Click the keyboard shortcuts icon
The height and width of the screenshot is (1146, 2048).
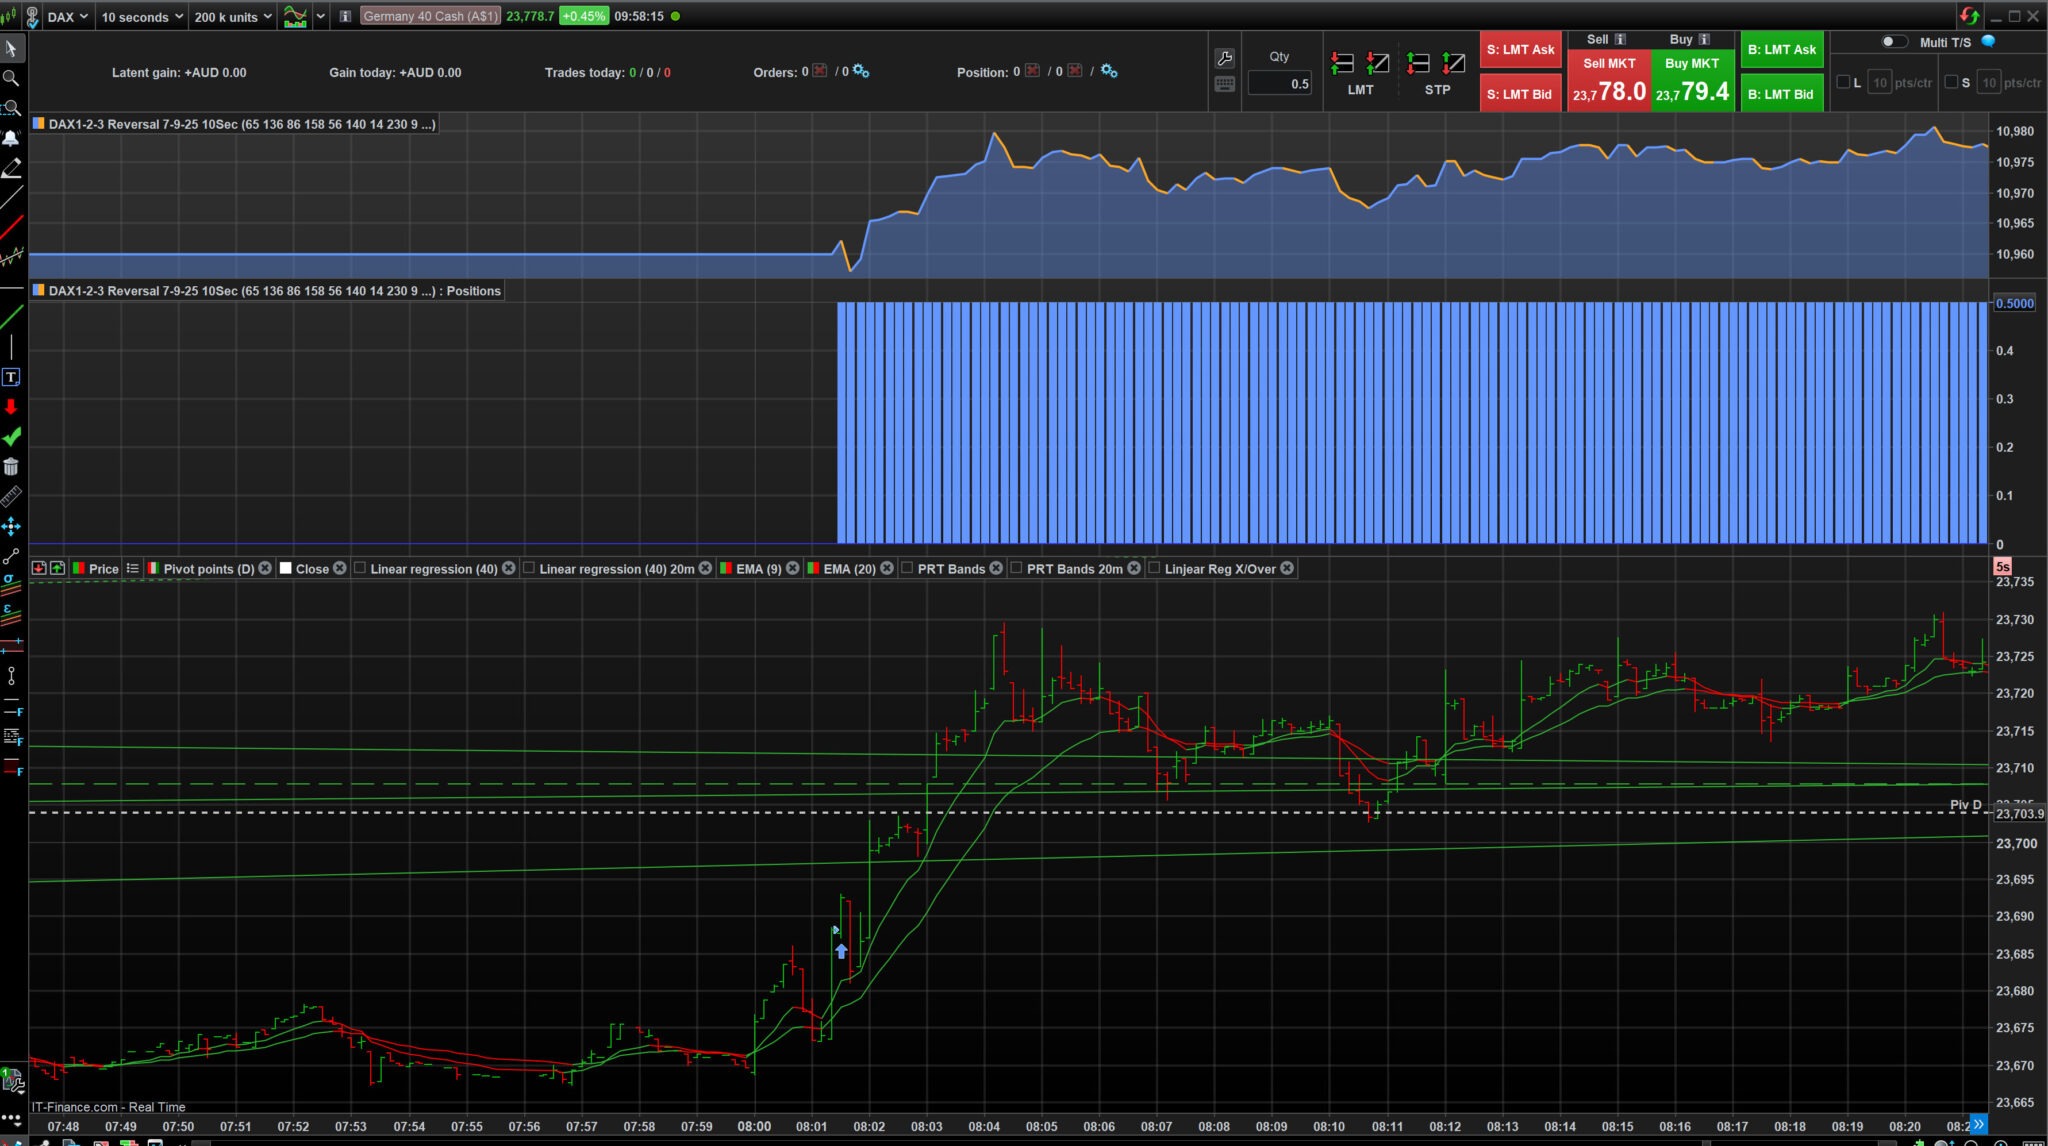[x=1224, y=84]
